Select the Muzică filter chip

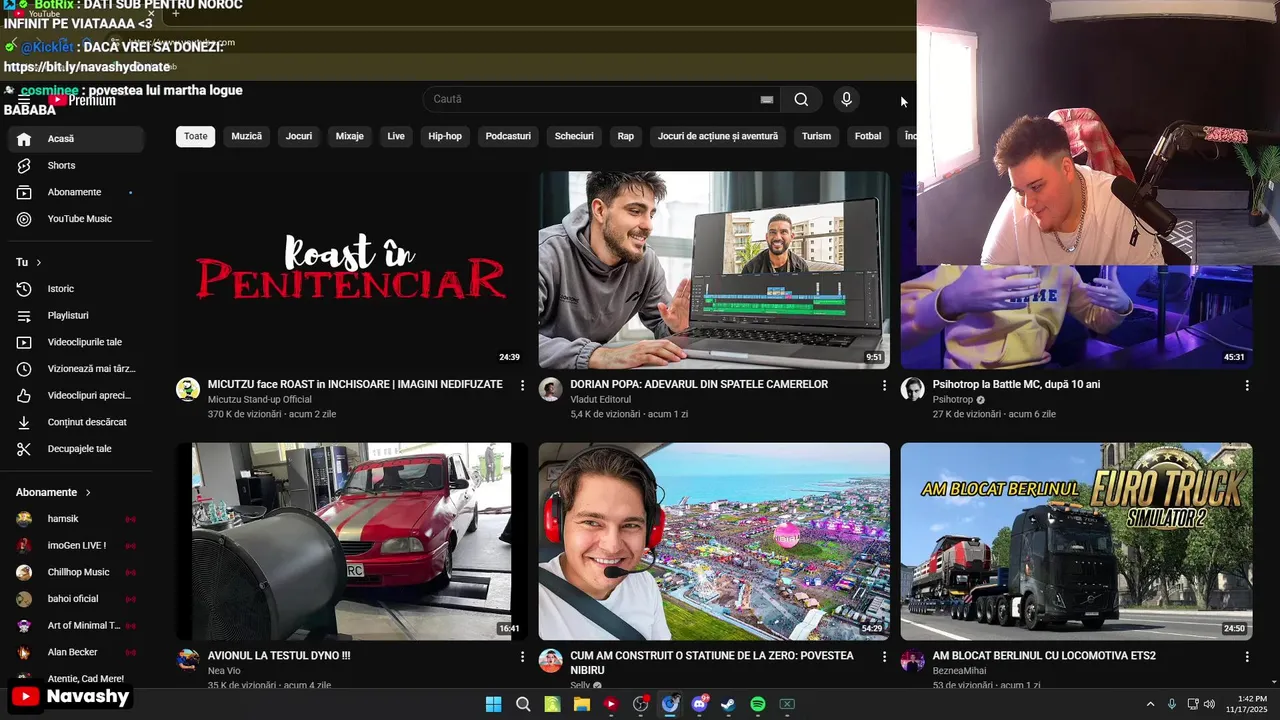point(247,136)
